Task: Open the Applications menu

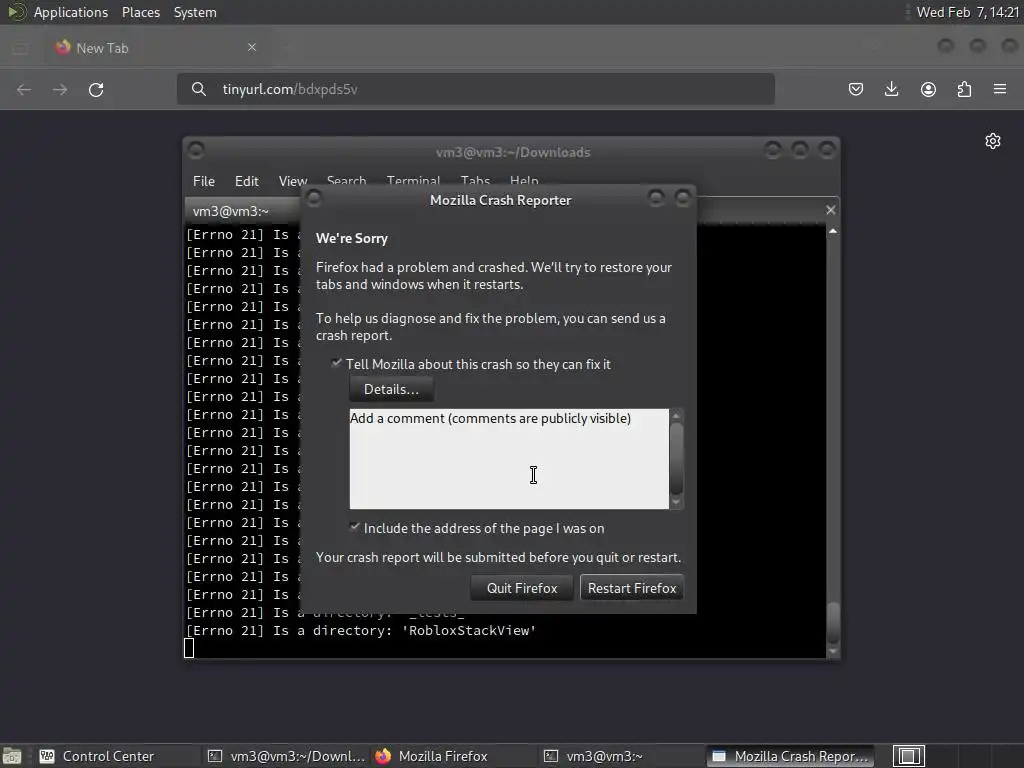Action: [x=71, y=12]
